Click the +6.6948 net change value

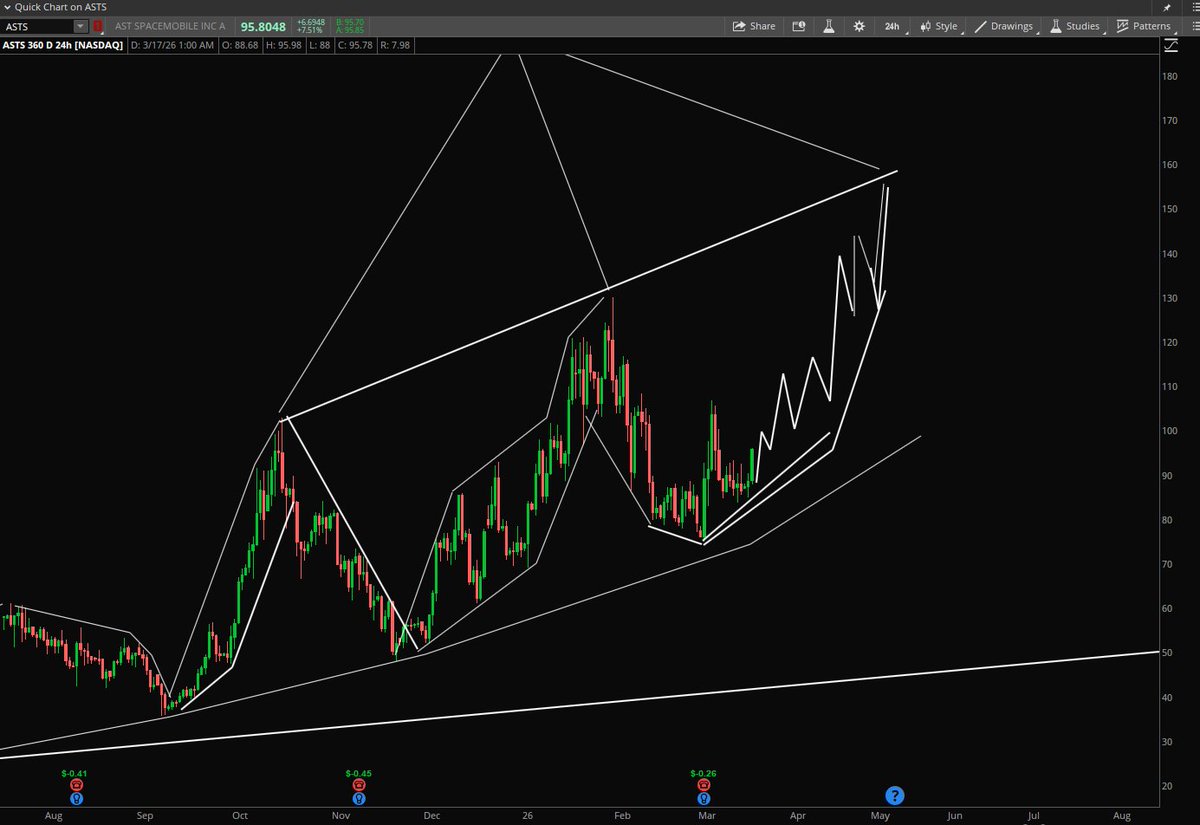click(x=313, y=21)
